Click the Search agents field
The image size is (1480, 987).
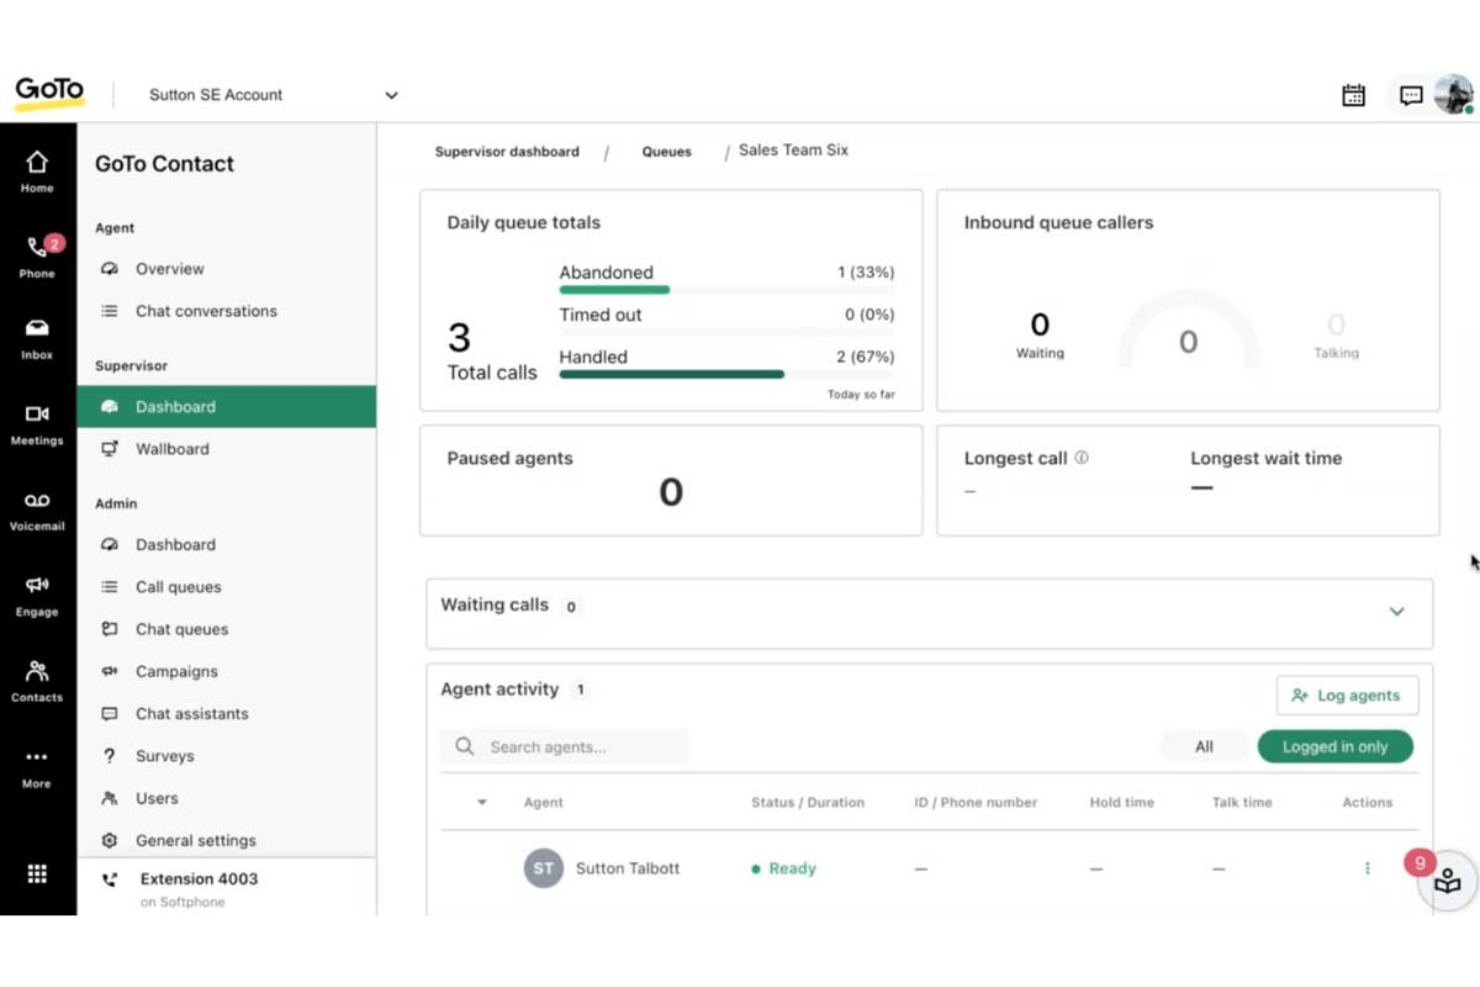click(x=563, y=747)
